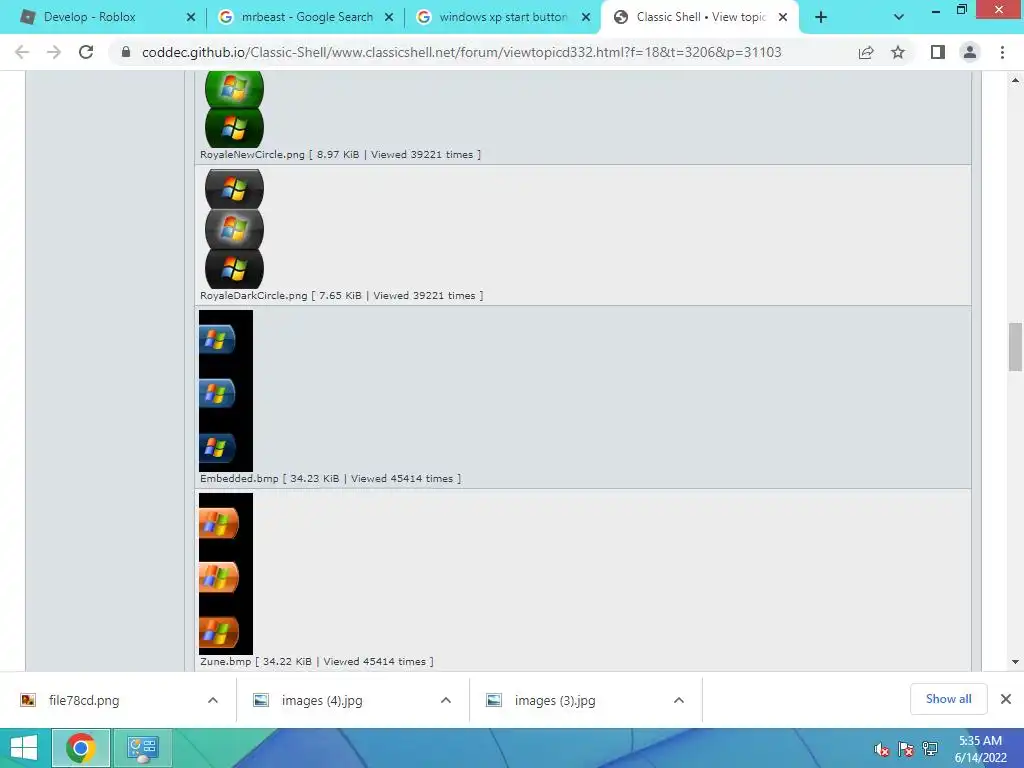Switch to Develop - Roblox tab
Viewport: 1024px width, 768px height.
[x=104, y=17]
